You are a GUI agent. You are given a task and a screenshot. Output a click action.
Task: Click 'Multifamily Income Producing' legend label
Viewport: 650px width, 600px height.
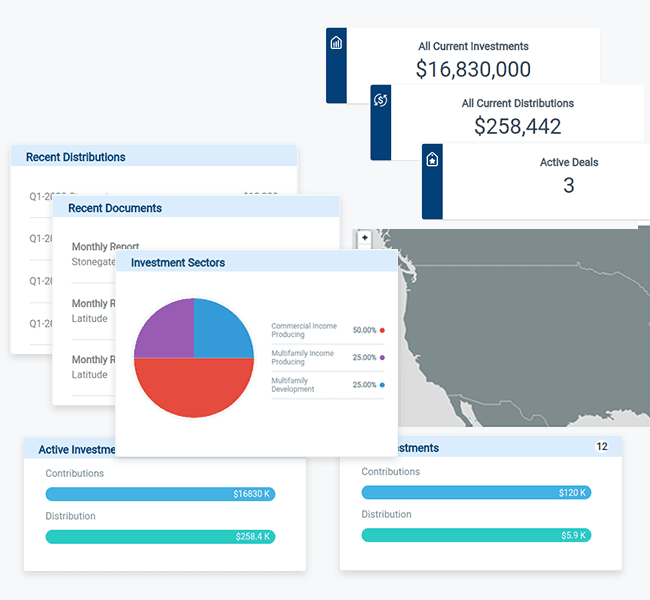click(302, 357)
